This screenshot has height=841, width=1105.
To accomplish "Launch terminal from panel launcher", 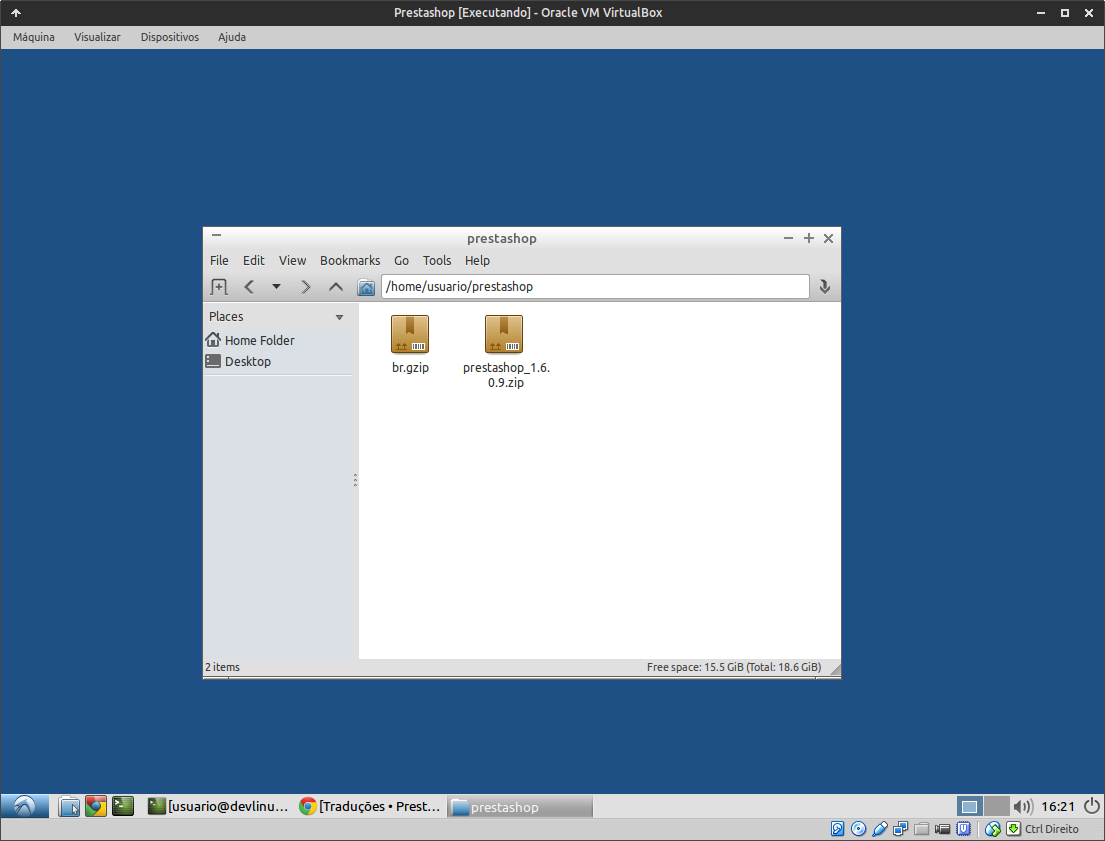I will point(123,806).
